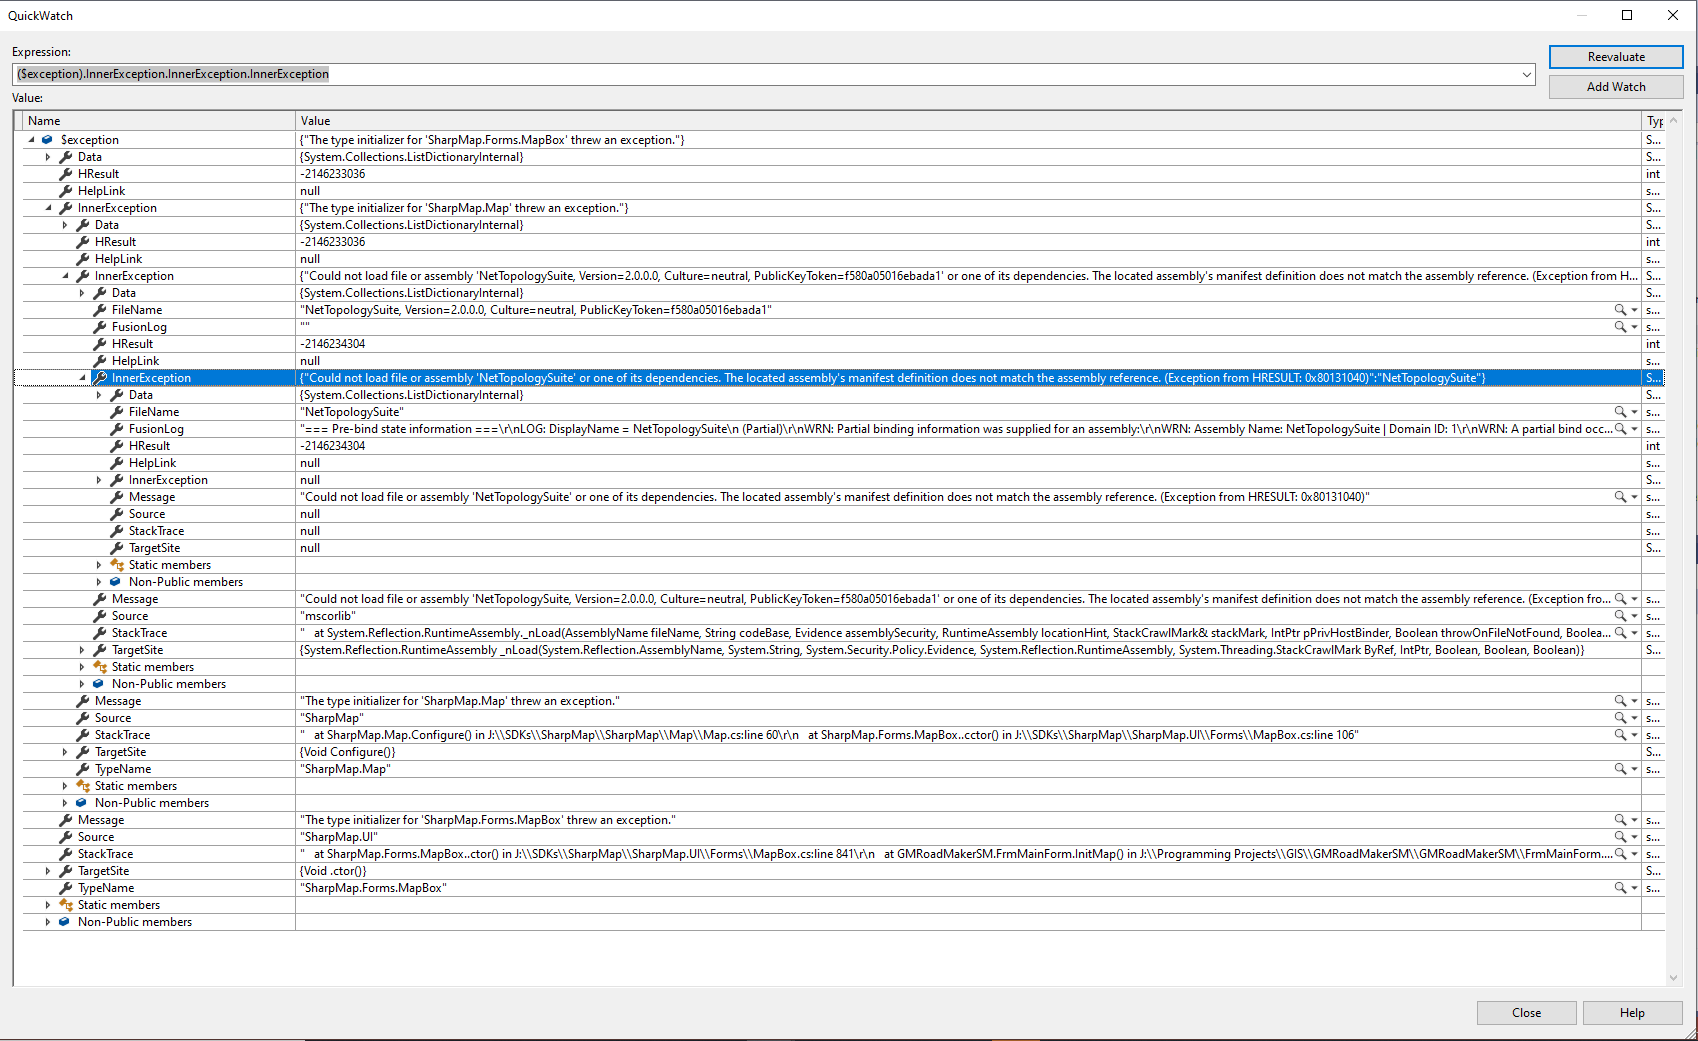Open visualizer for TypeName 'SharpMap.Forms.MapBox'
1698x1041 pixels.
pos(1620,887)
